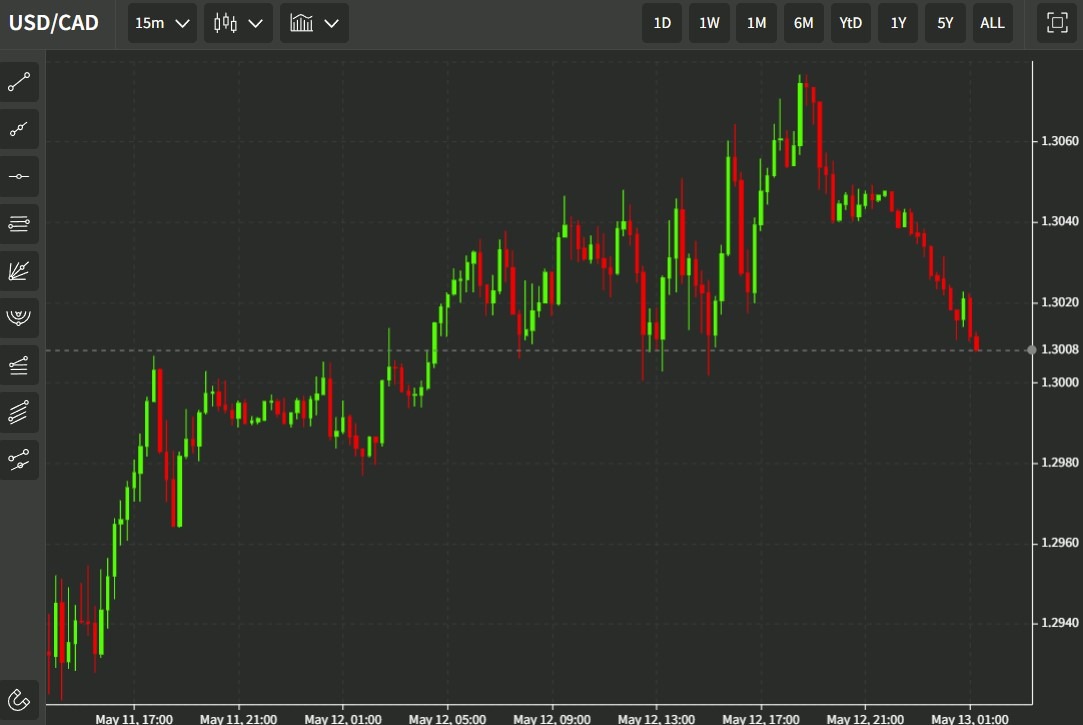
Task: Open the candlestick chart type dropdown
Action: tap(238, 23)
